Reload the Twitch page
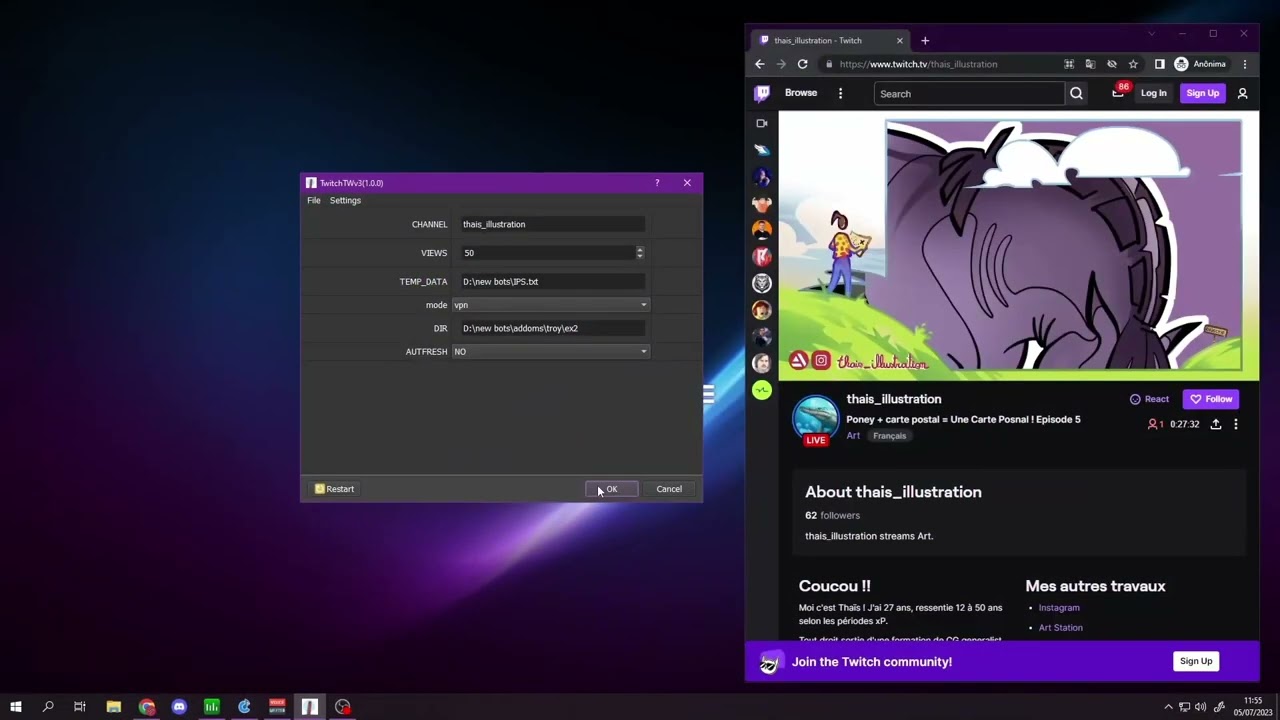The image size is (1280, 720). [x=802, y=64]
